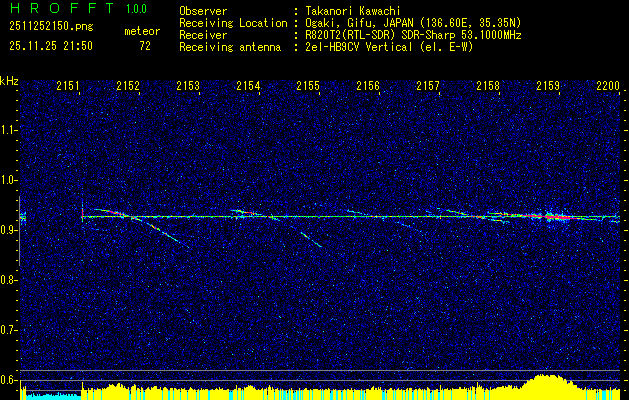Click the 0.8 kHz axis label
Image resolution: width=629 pixels, height=400 pixels.
[x=9, y=280]
